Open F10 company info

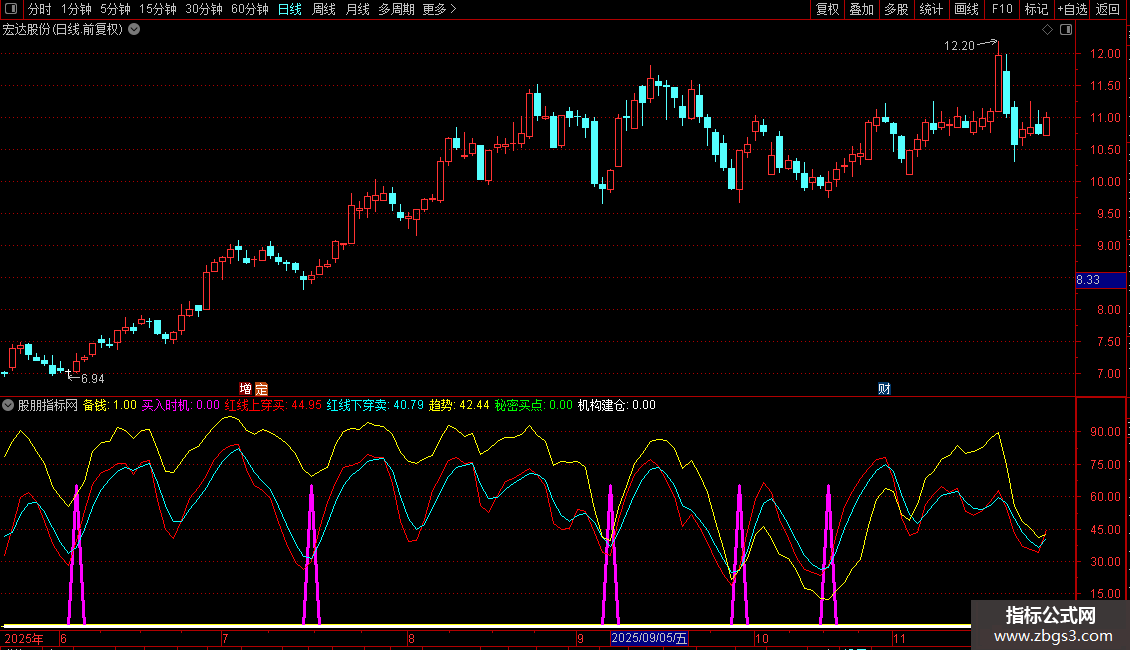click(1001, 10)
